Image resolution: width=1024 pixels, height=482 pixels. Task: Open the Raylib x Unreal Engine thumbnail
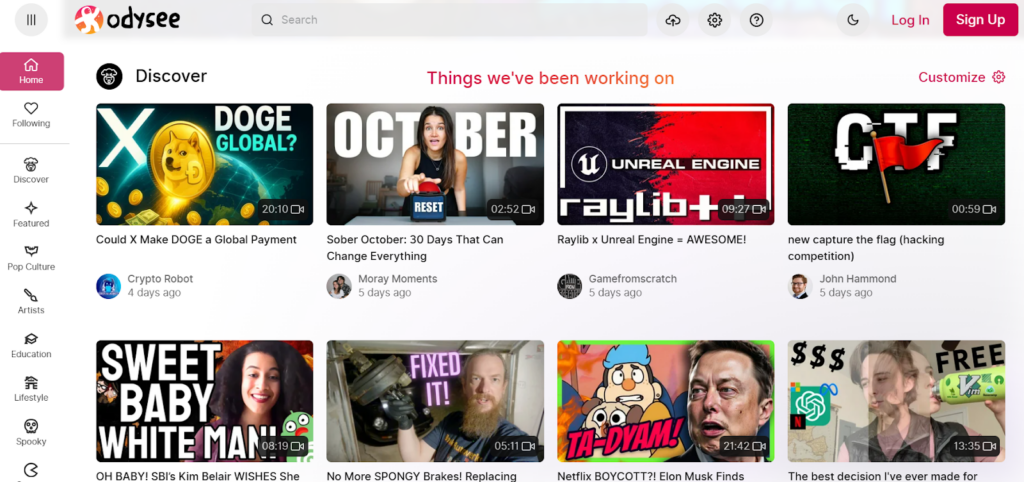pos(665,164)
